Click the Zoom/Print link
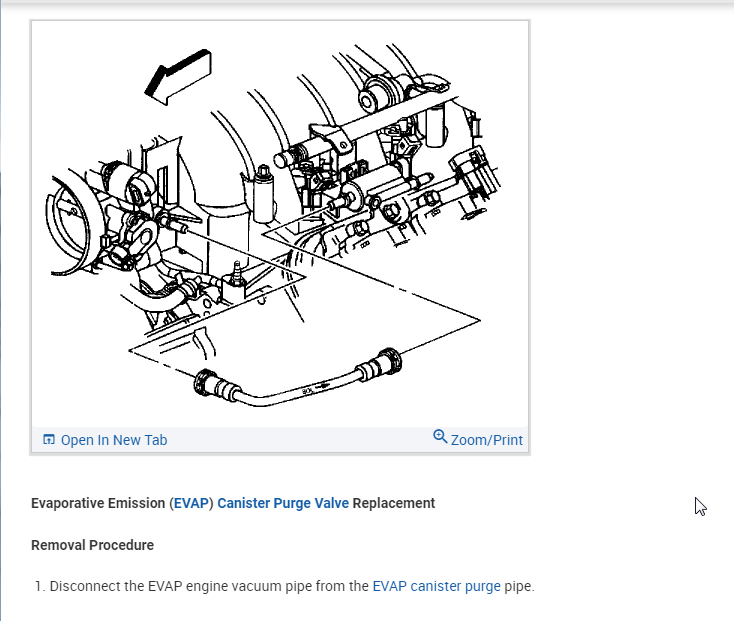This screenshot has height=621, width=734. 486,440
